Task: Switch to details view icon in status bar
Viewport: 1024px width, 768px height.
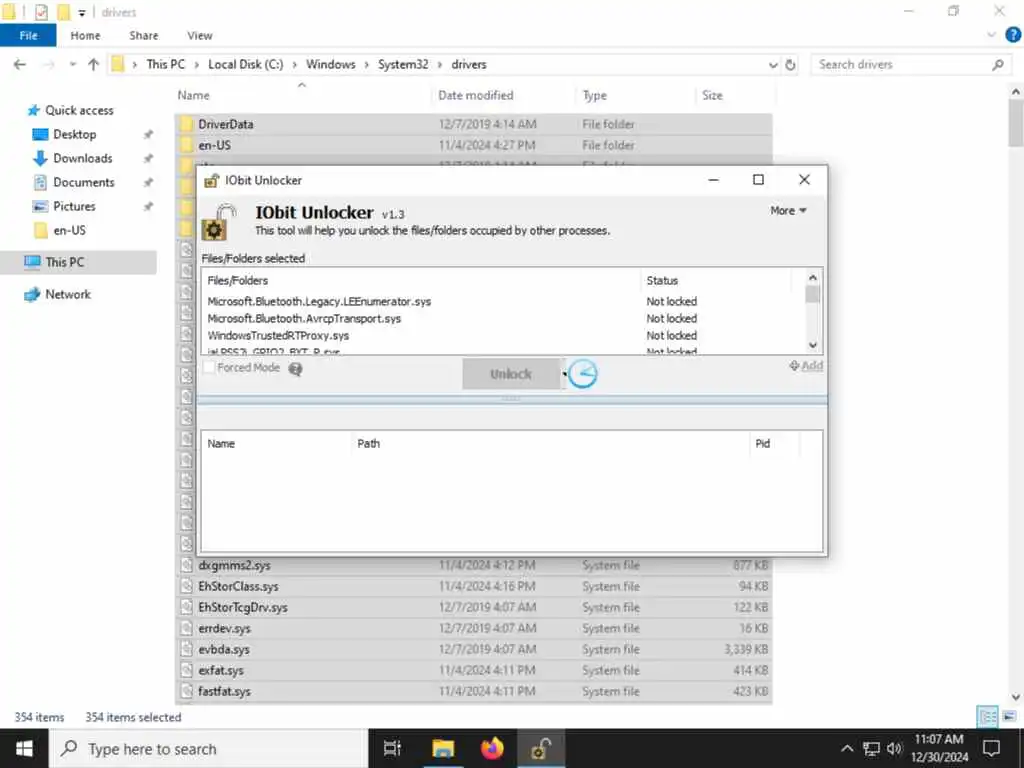Action: point(987,716)
